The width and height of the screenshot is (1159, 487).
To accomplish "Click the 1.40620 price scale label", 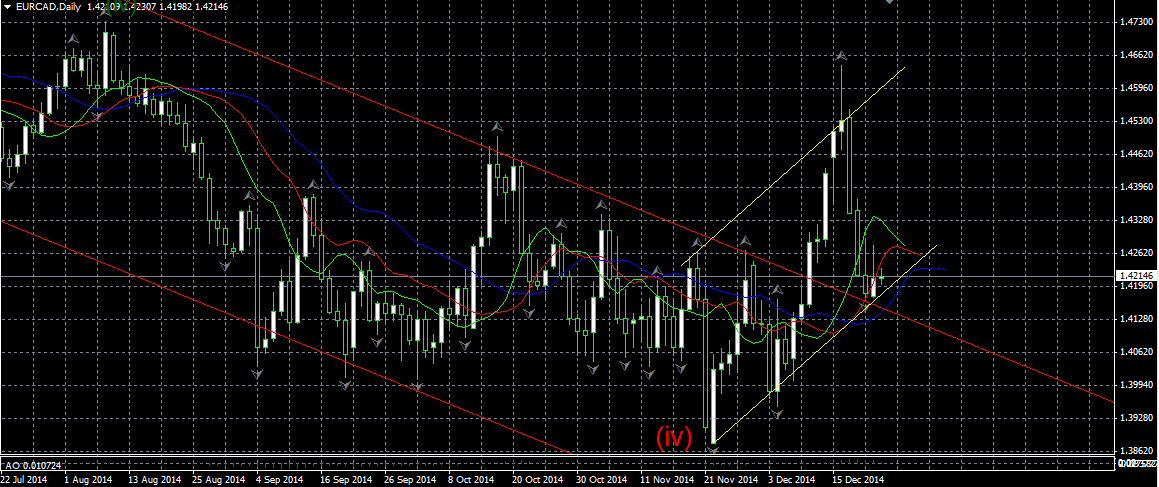I will (x=1135, y=353).
